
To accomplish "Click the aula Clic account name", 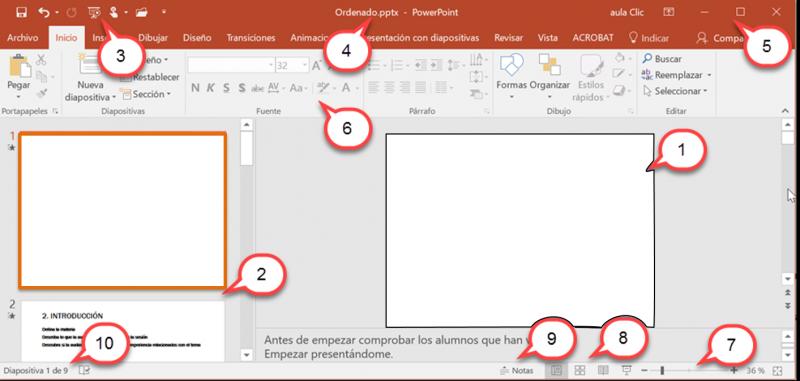I will [x=627, y=12].
